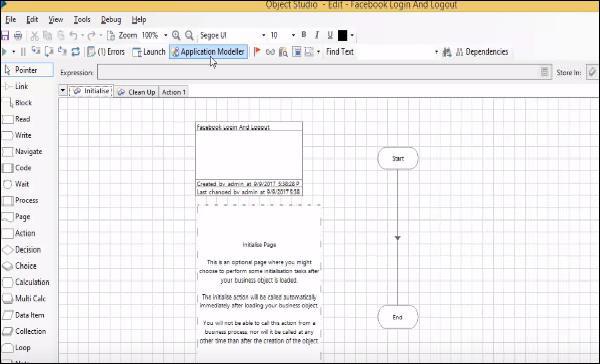Open the Tools menu

tap(82, 20)
